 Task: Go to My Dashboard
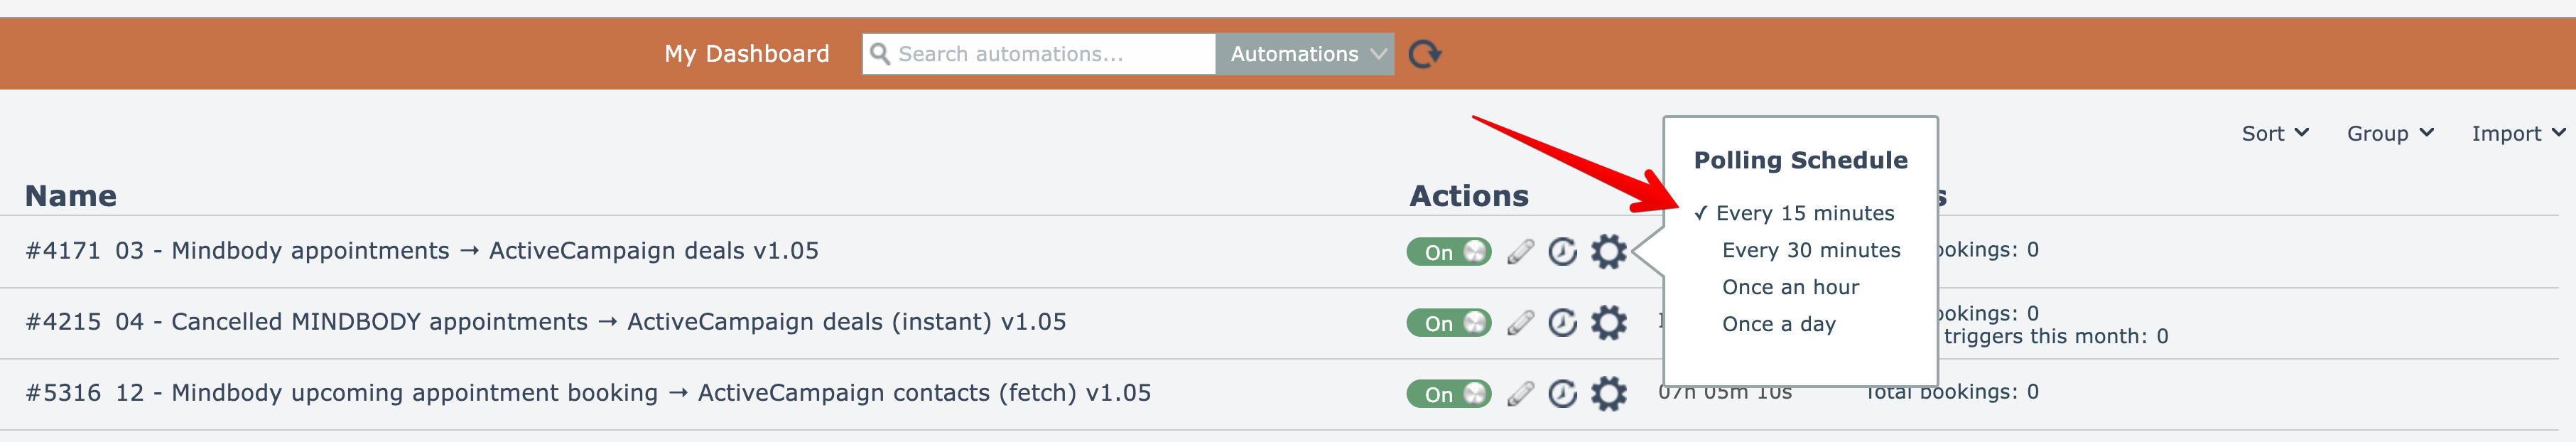pyautogui.click(x=746, y=54)
